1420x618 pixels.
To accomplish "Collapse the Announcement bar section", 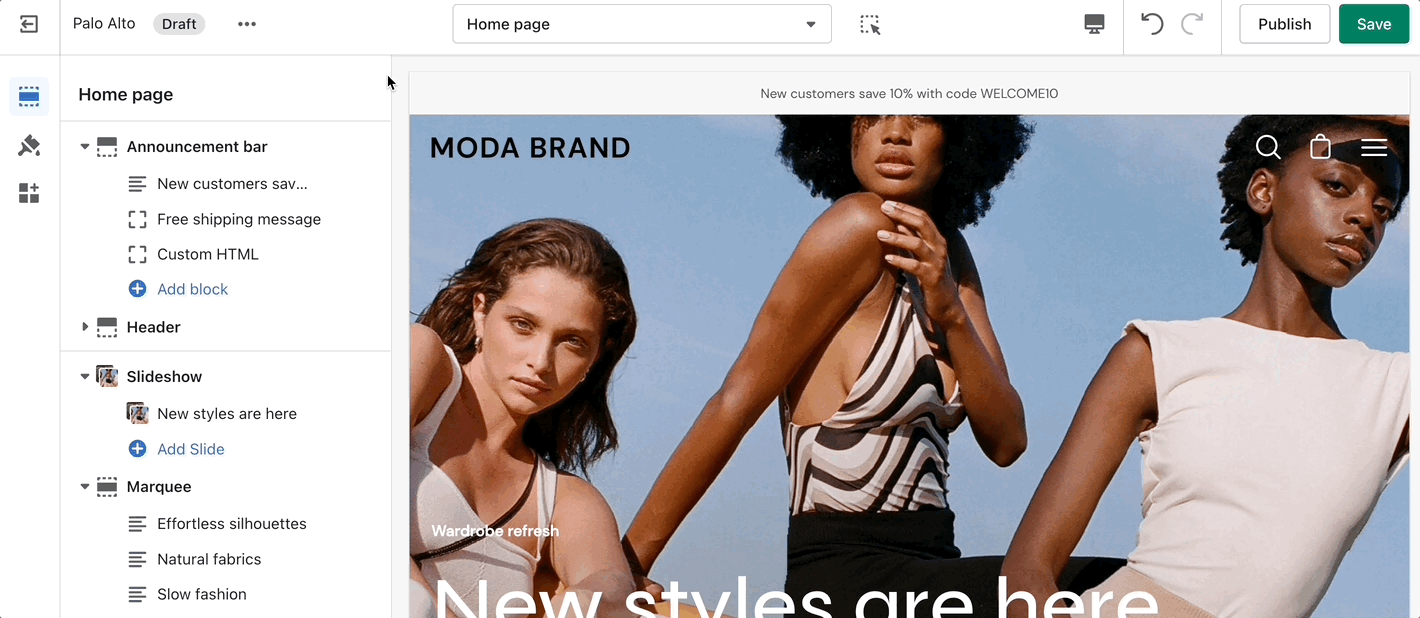I will pos(85,147).
